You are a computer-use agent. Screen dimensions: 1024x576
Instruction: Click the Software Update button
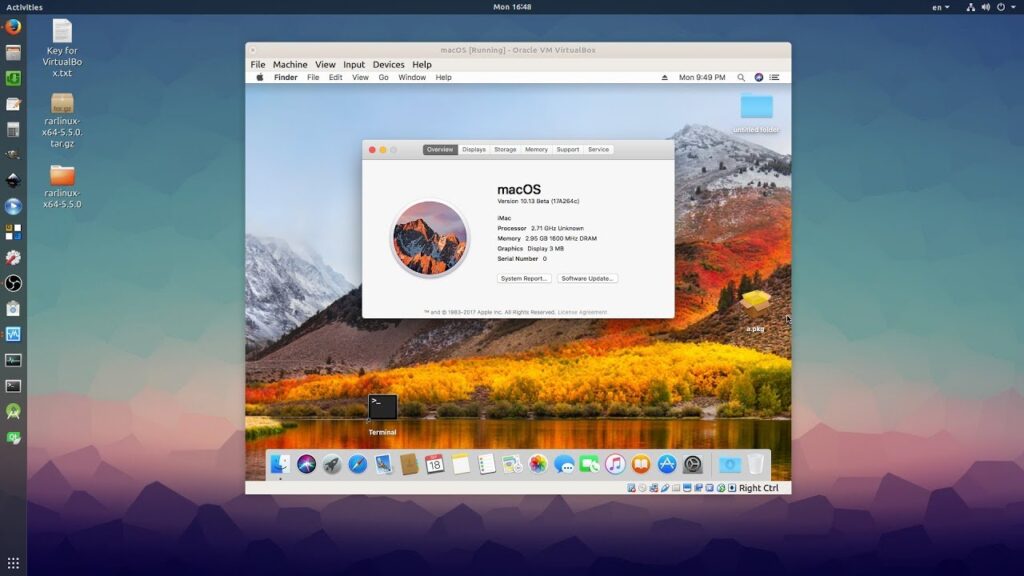click(x=587, y=278)
